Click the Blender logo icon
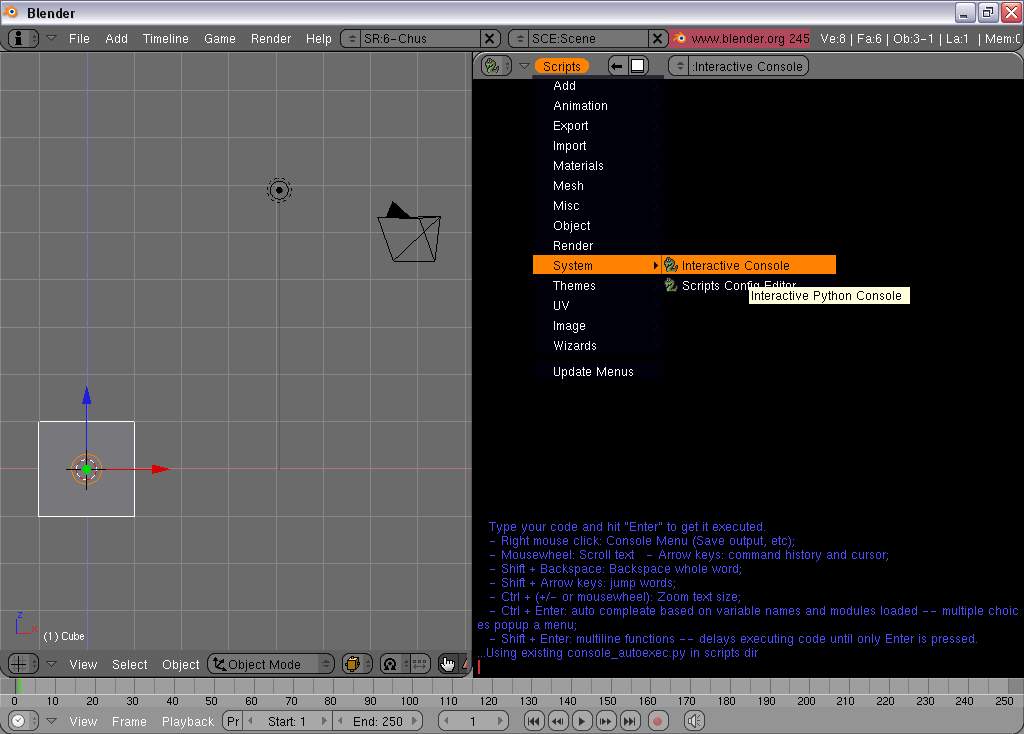Screen dimensions: 1024x734 [x=680, y=39]
